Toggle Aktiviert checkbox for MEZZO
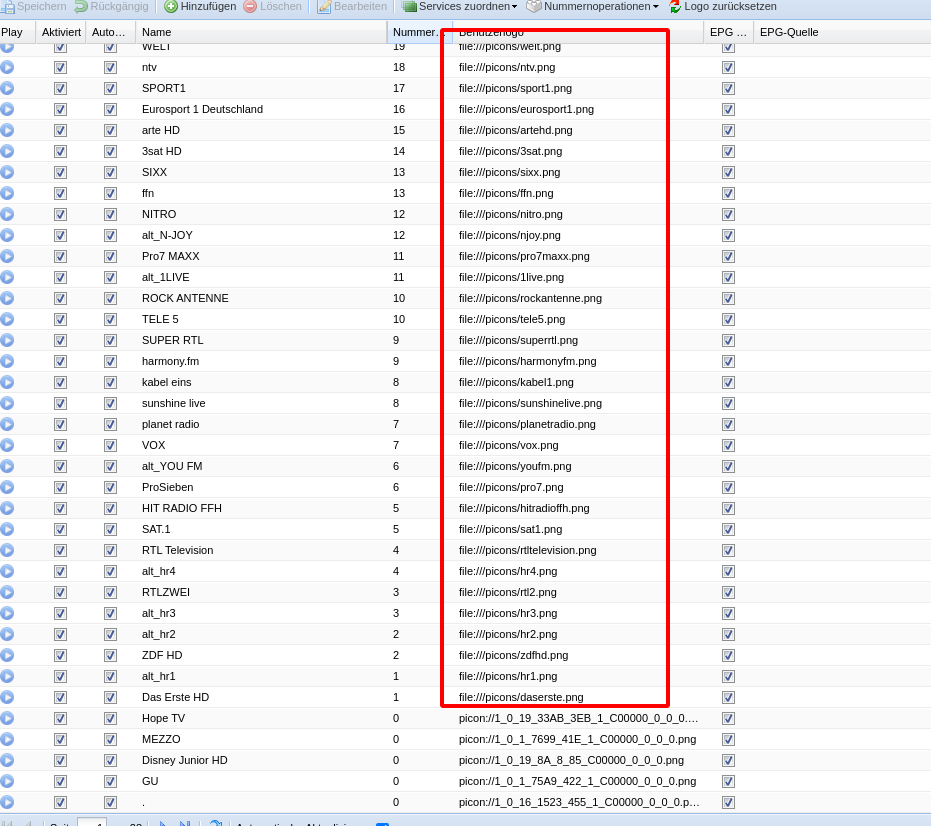The height and width of the screenshot is (826, 931). pos(60,739)
